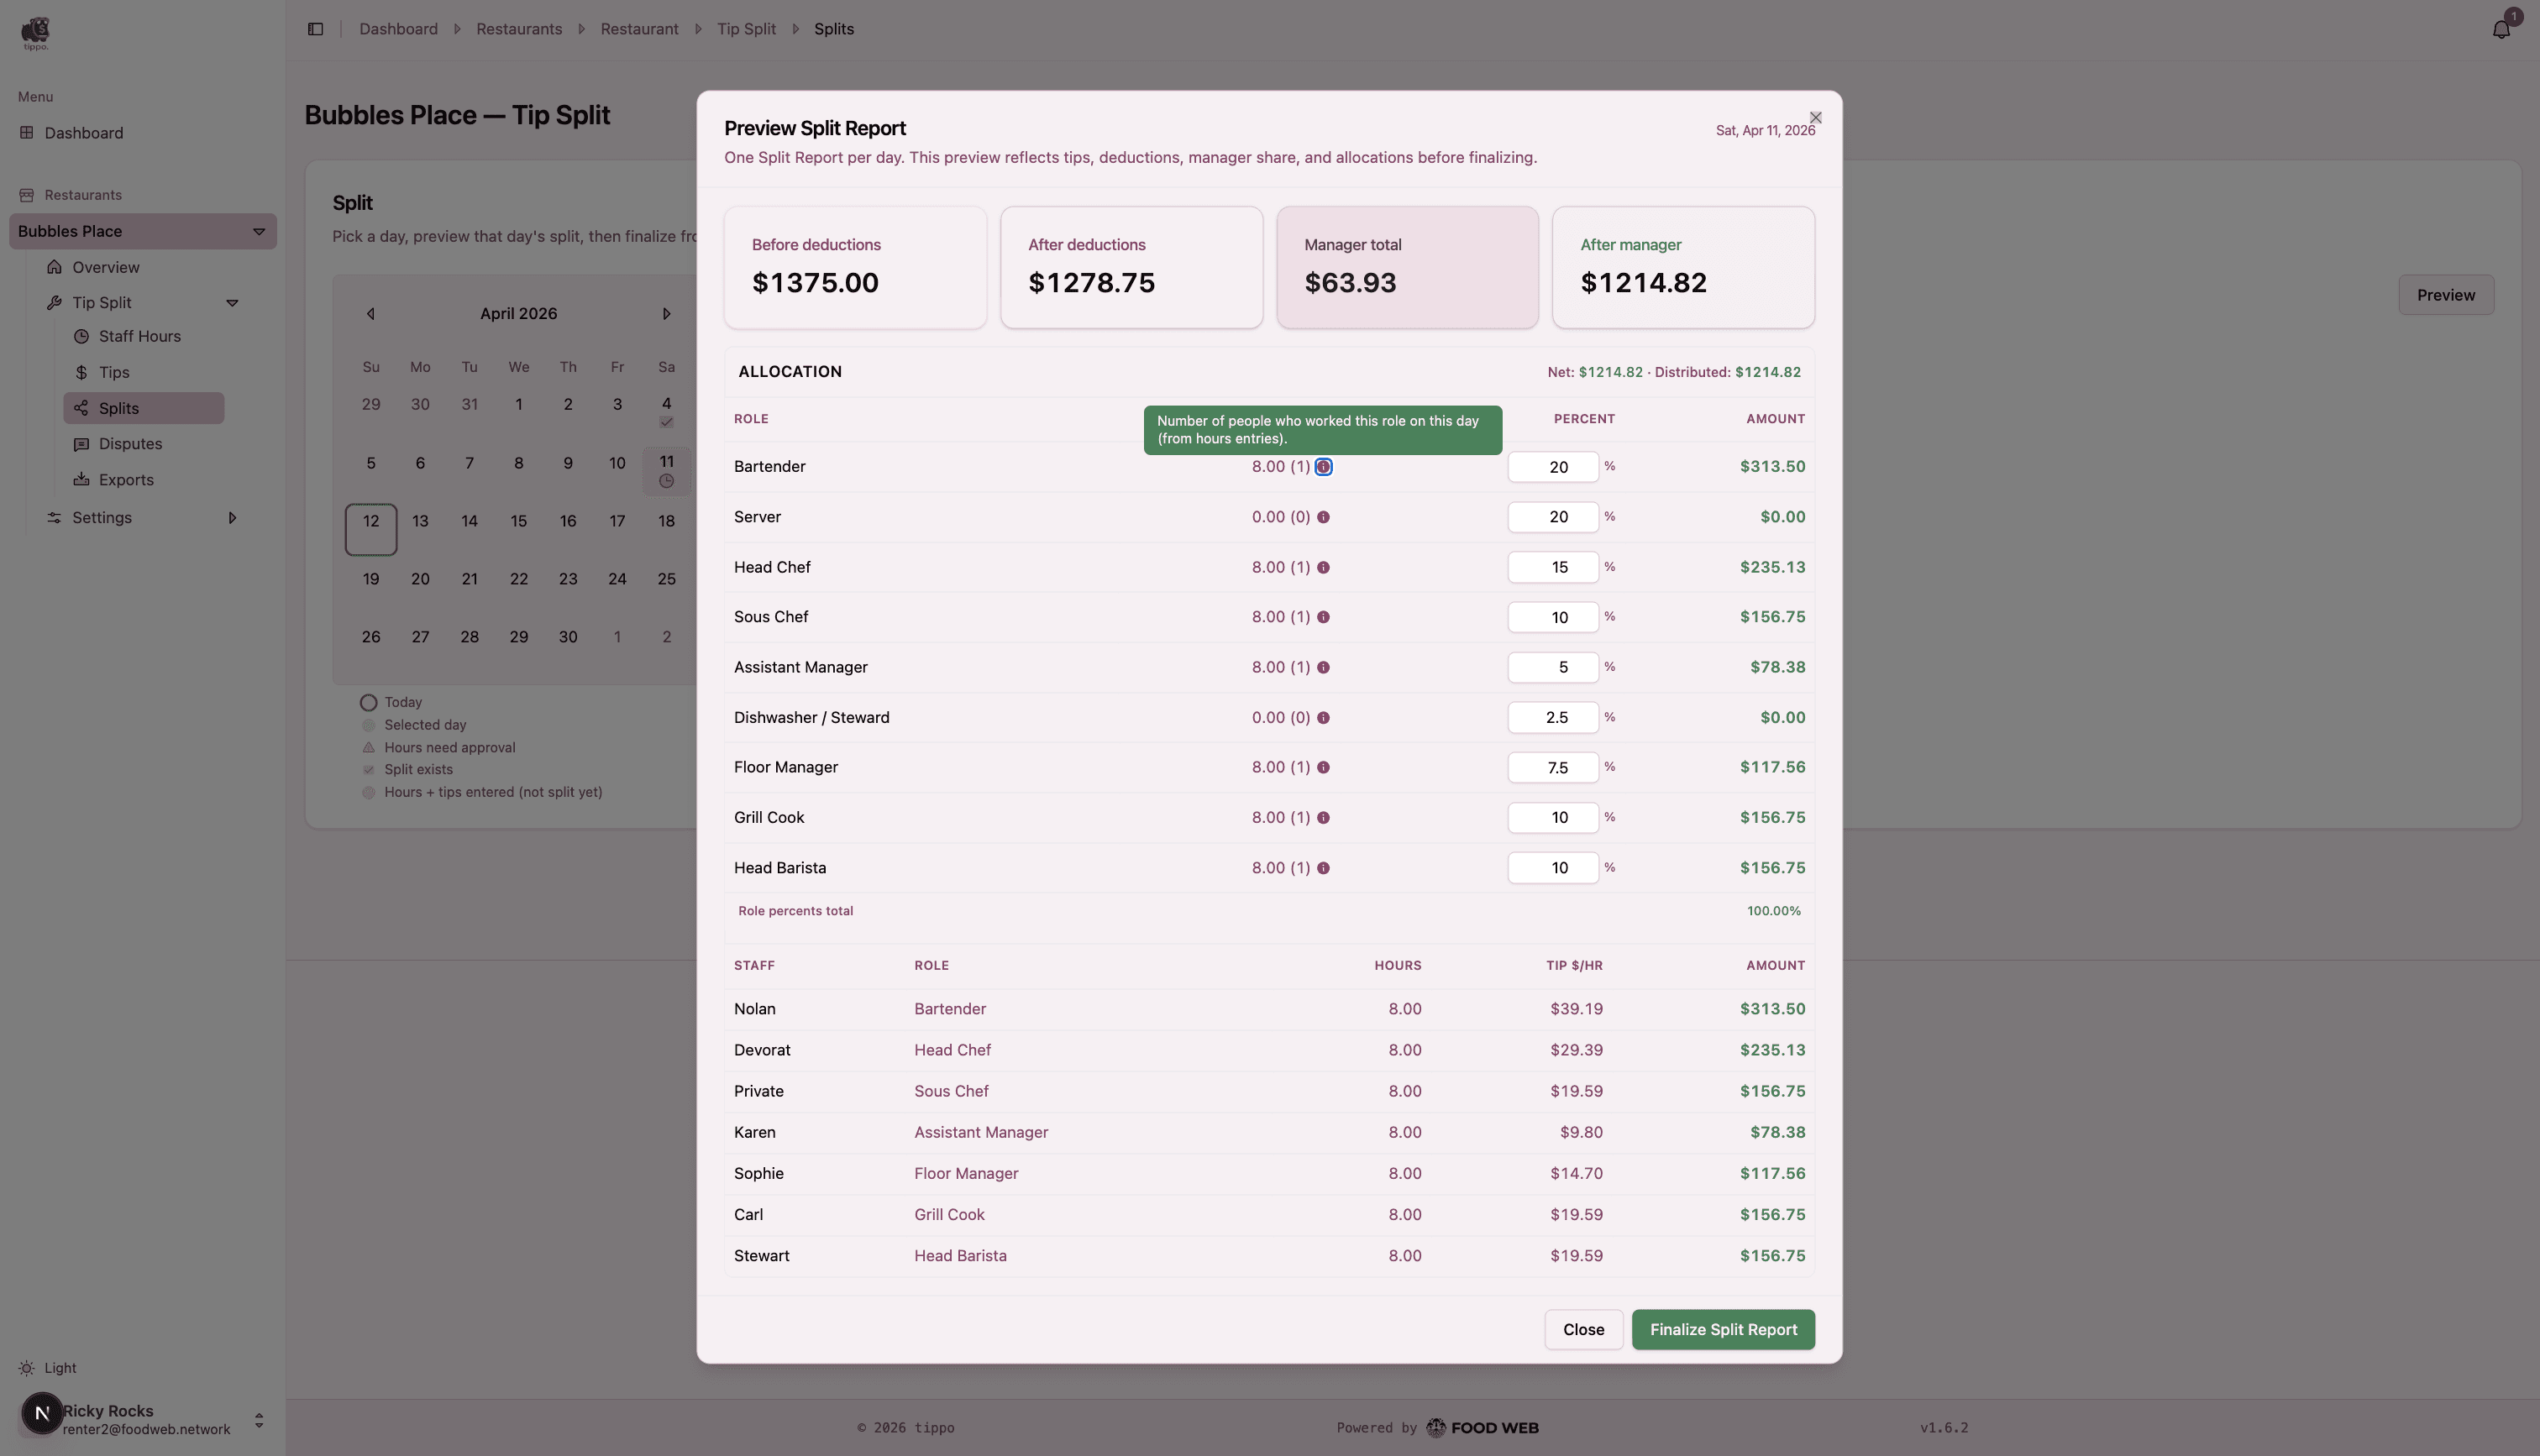The width and height of the screenshot is (2540, 1456).
Task: Open Settings in the sidebar
Action: 102,518
